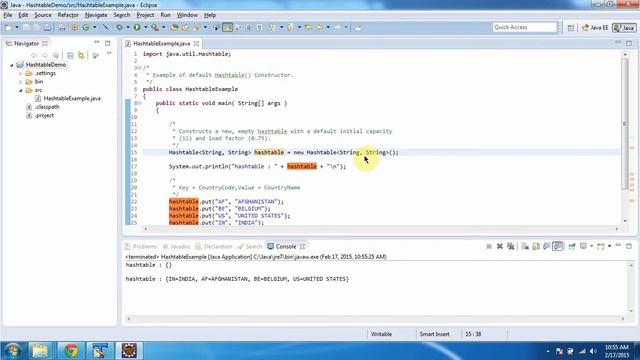Click the editor vertical scrollbar
This screenshot has width=640, height=360.
coord(625,124)
